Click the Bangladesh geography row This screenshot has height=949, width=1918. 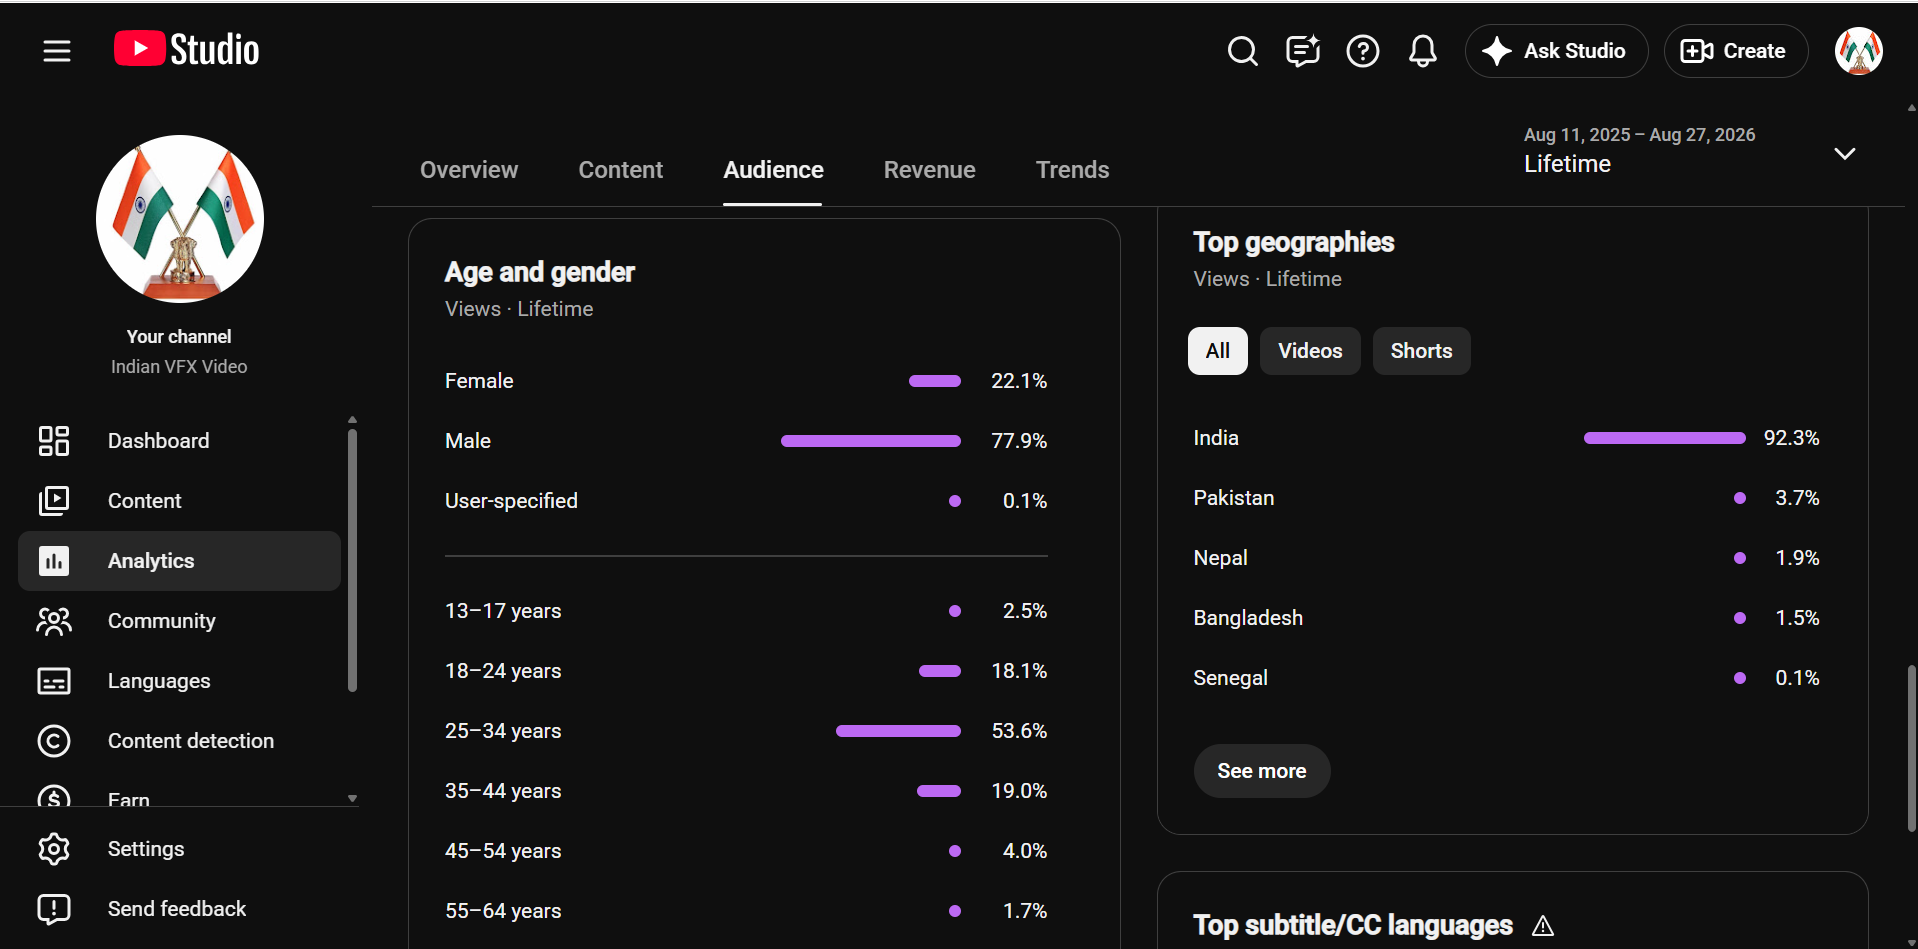click(x=1506, y=618)
